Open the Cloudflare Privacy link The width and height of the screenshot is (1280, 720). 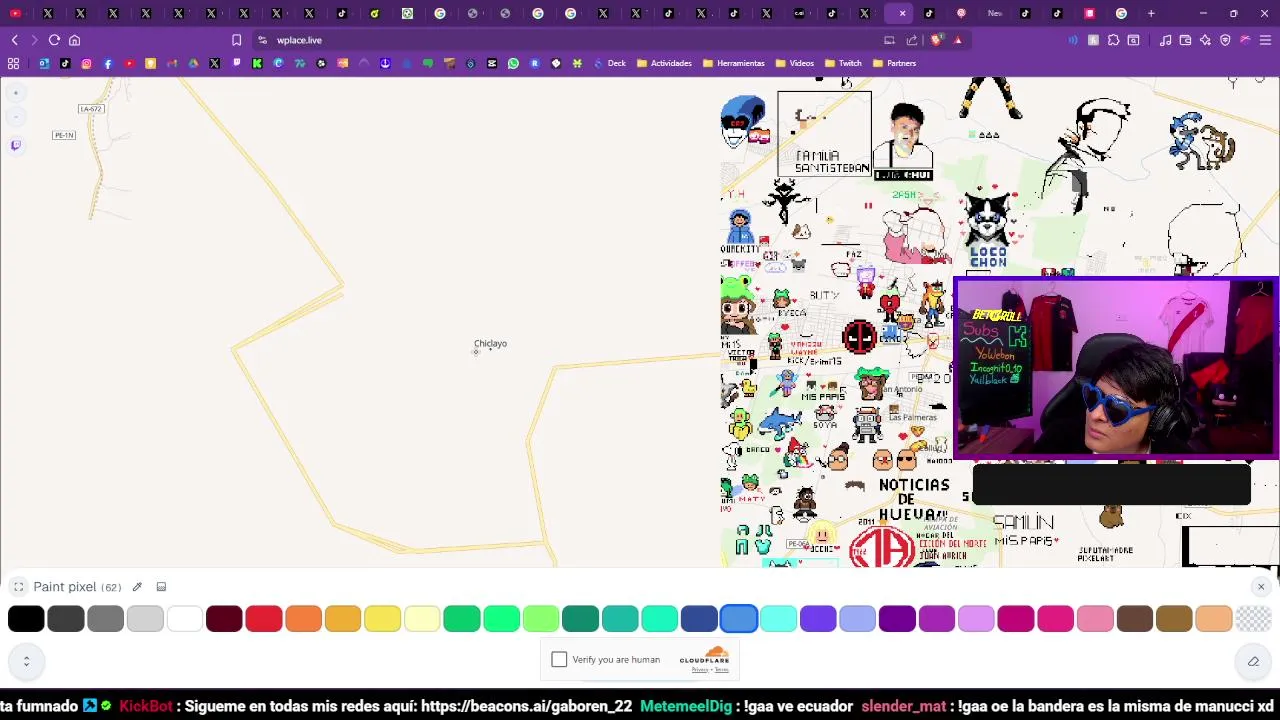(x=699, y=670)
